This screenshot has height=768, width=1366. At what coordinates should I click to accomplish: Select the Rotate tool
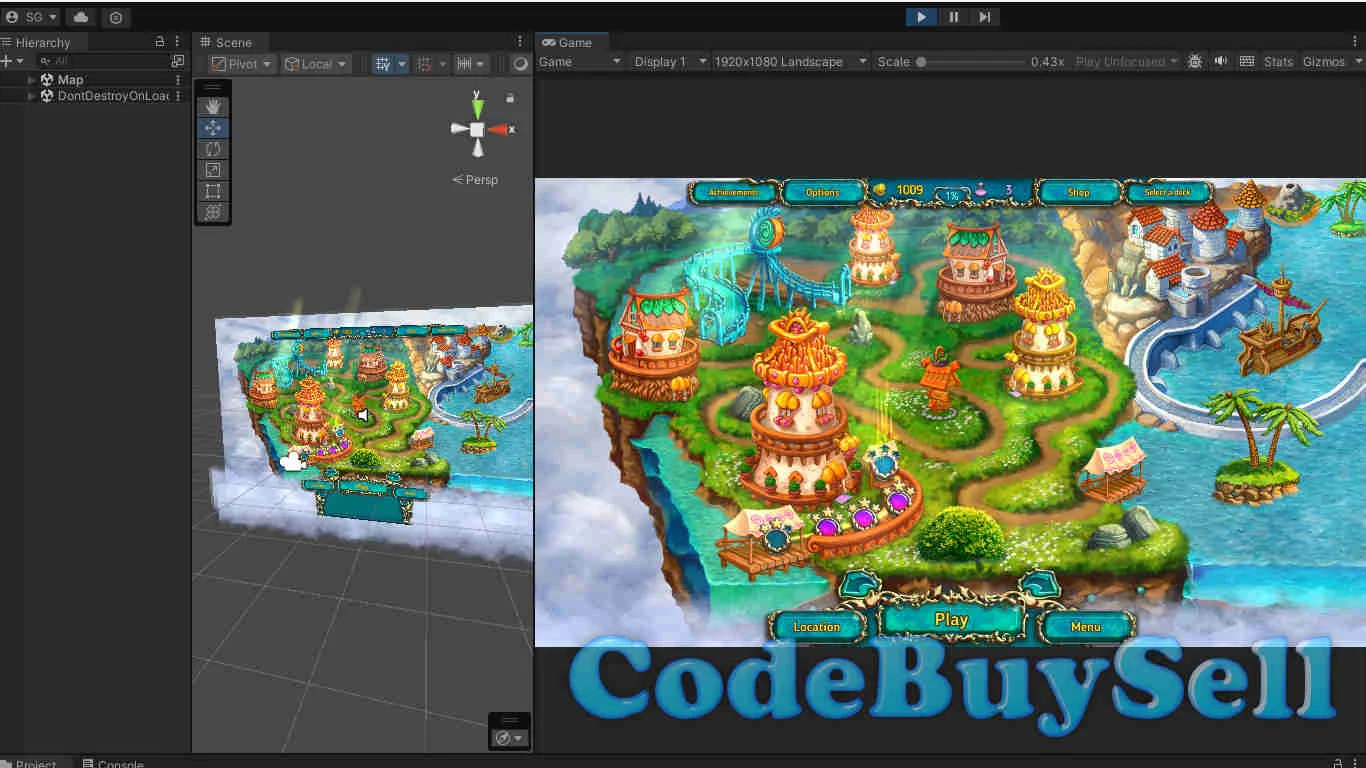click(x=213, y=149)
